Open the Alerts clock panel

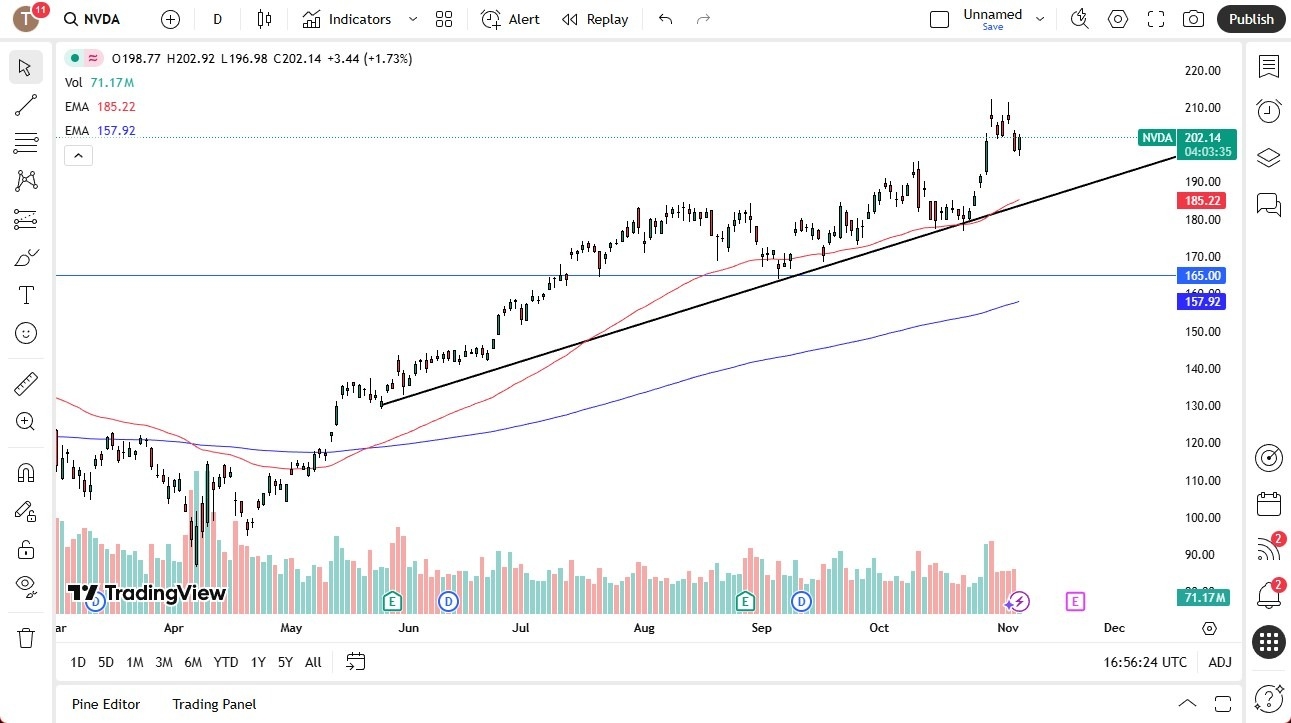pyautogui.click(x=1268, y=110)
